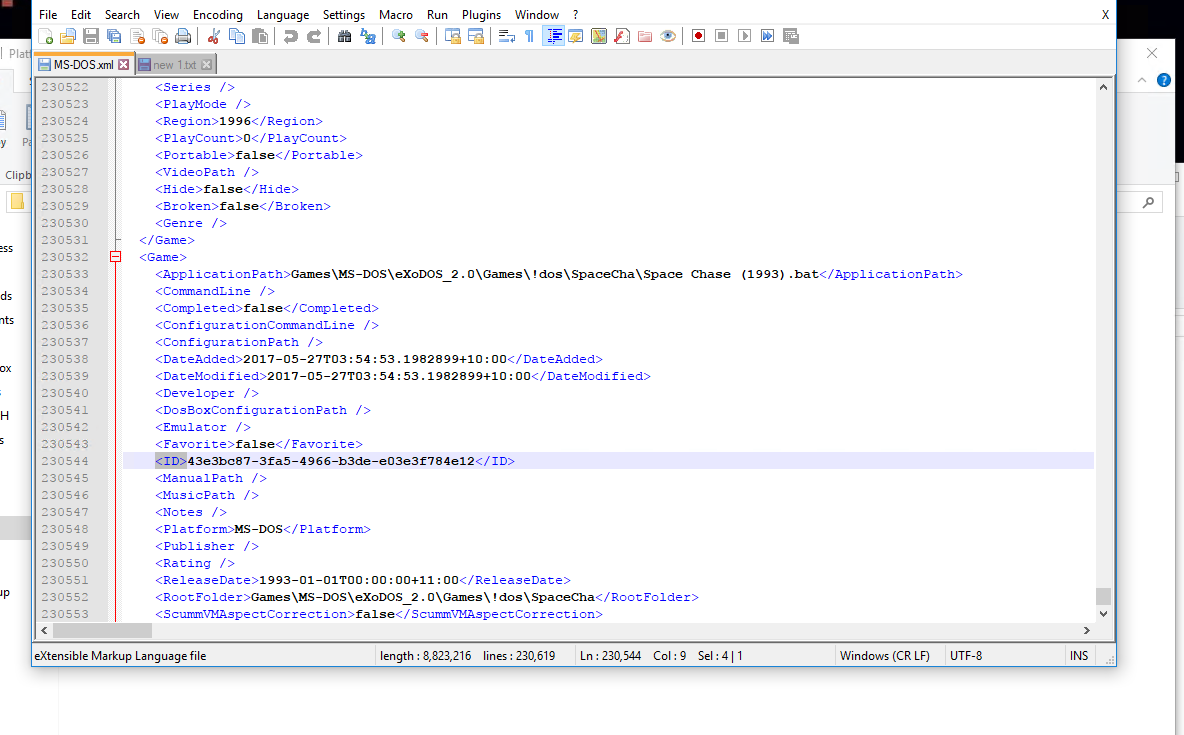Print the document using printer icon
The width and height of the screenshot is (1184, 735).
183,36
